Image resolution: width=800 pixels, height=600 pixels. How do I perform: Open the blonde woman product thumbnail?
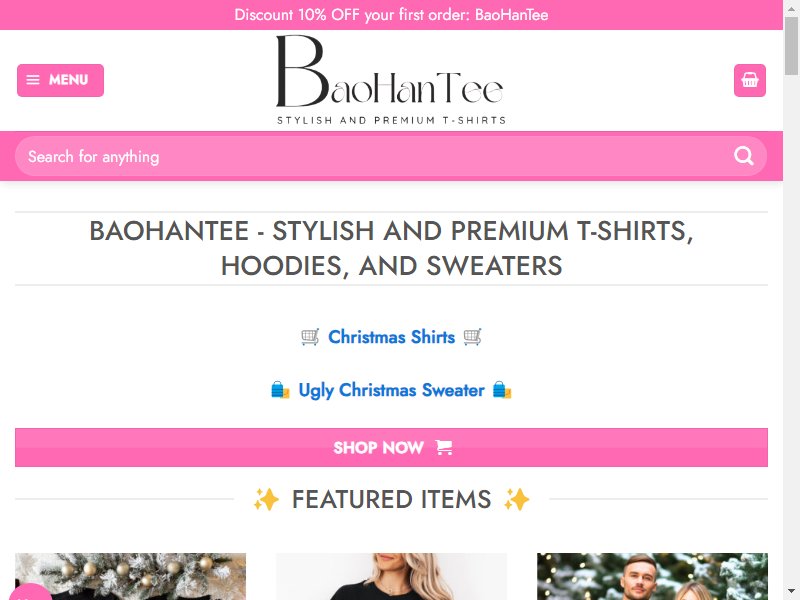(x=391, y=577)
